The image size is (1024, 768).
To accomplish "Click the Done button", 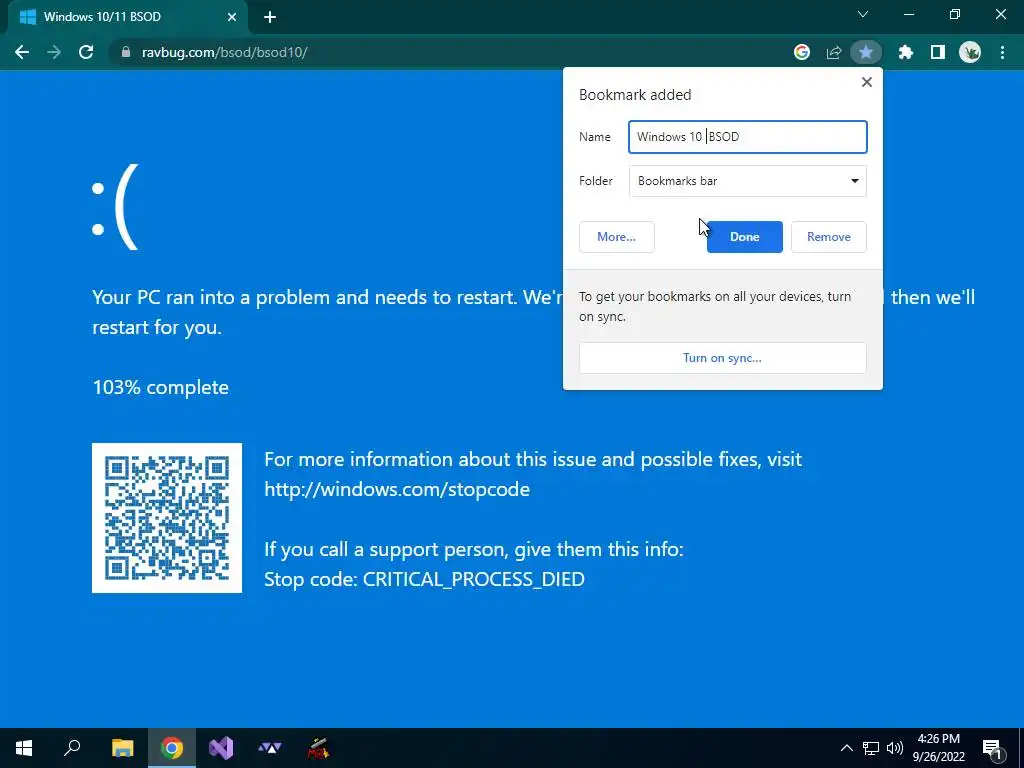I will click(x=744, y=237).
